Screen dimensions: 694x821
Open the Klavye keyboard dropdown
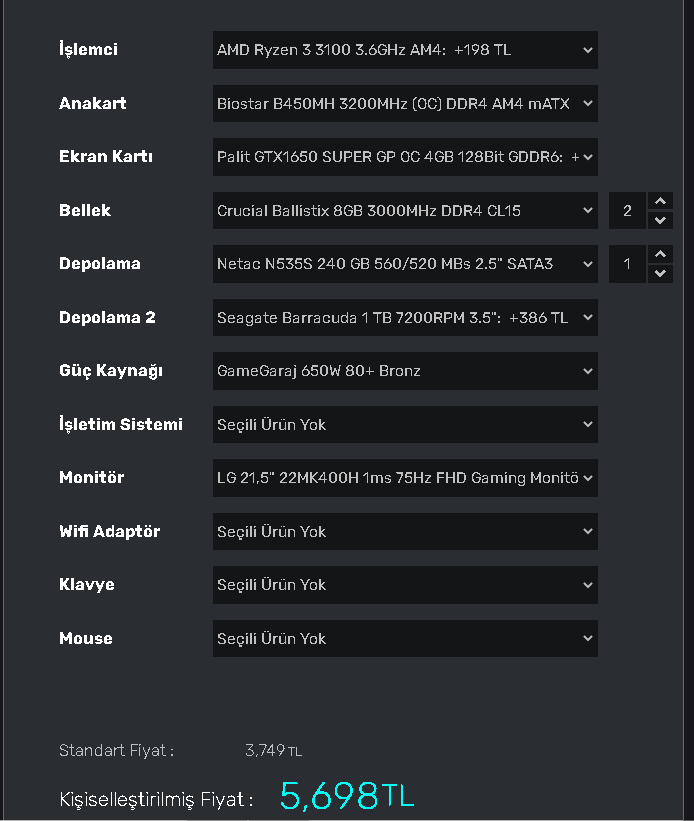point(404,585)
